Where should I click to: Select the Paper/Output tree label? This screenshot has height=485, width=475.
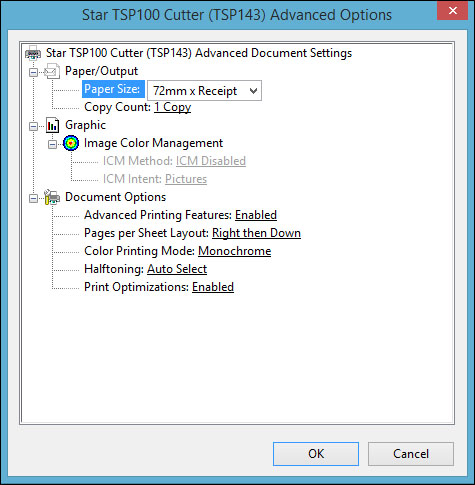(x=101, y=71)
